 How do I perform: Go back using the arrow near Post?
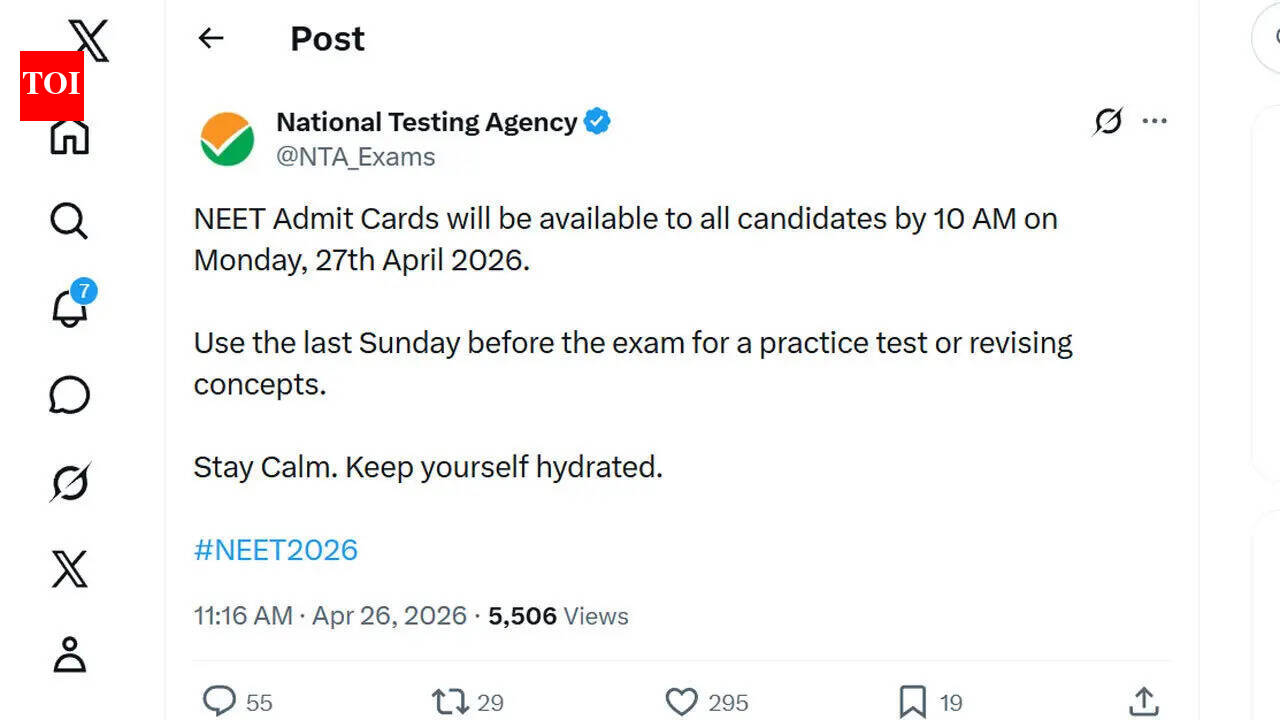[x=210, y=38]
